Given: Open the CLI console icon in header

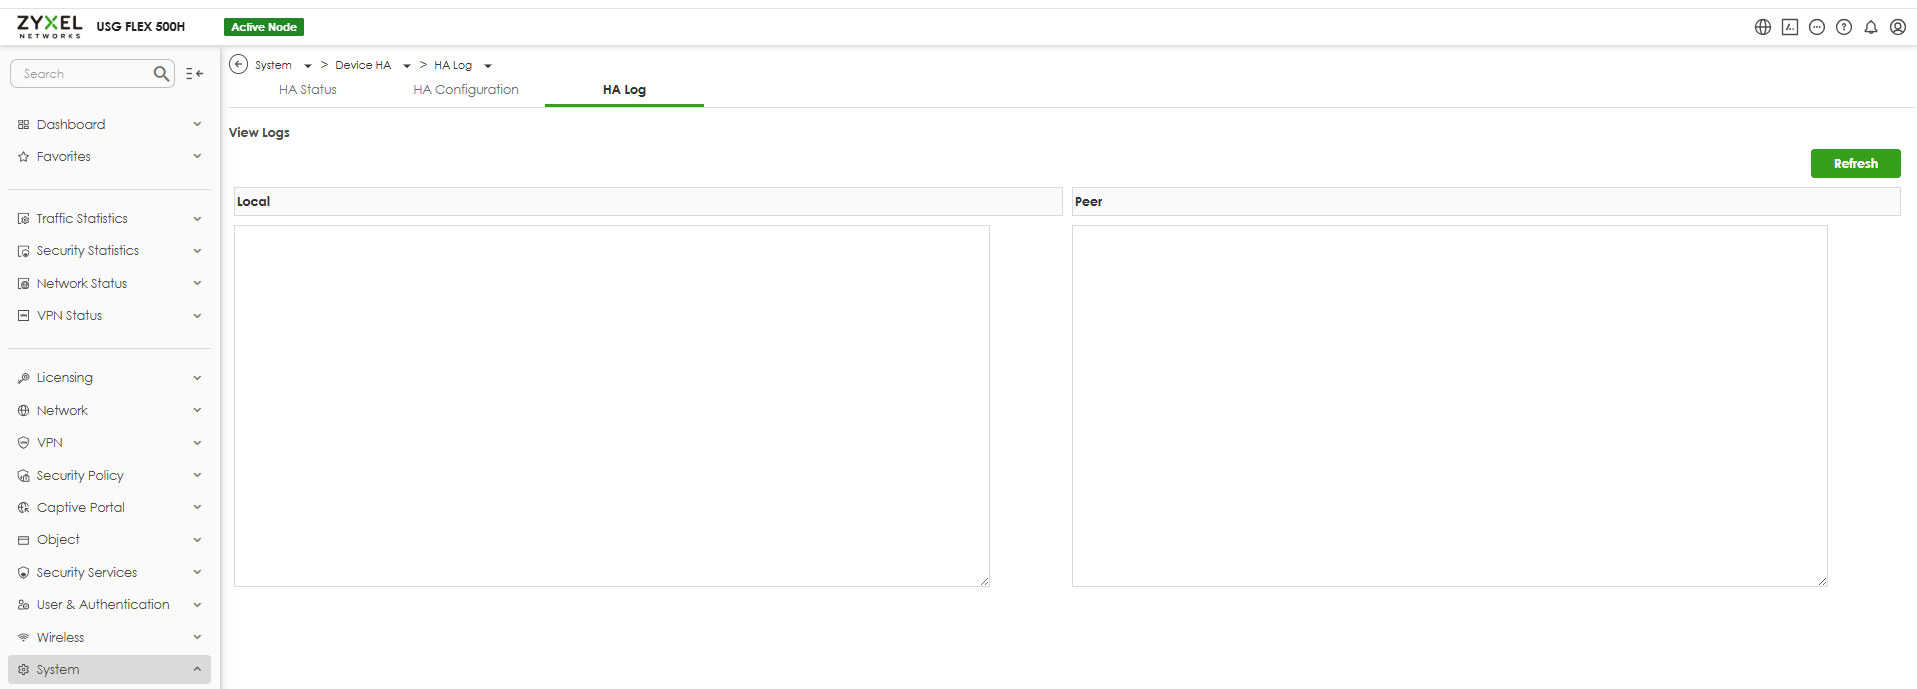Looking at the screenshot, I should 1790,27.
